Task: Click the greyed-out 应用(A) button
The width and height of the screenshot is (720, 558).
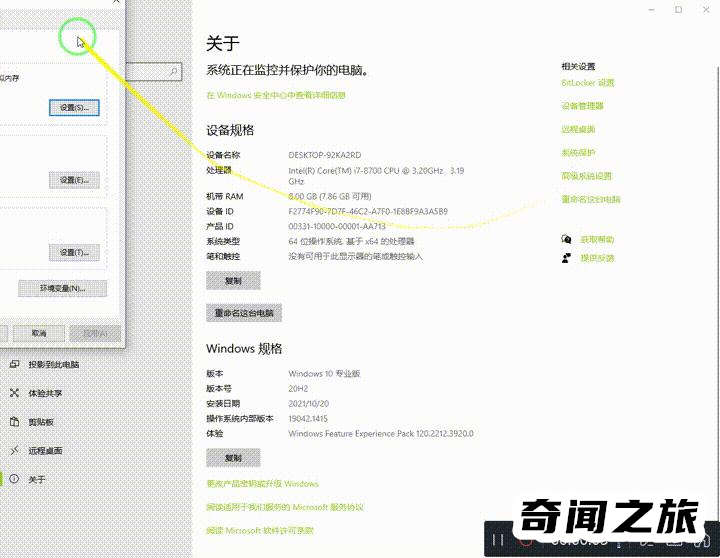Action: pos(95,333)
